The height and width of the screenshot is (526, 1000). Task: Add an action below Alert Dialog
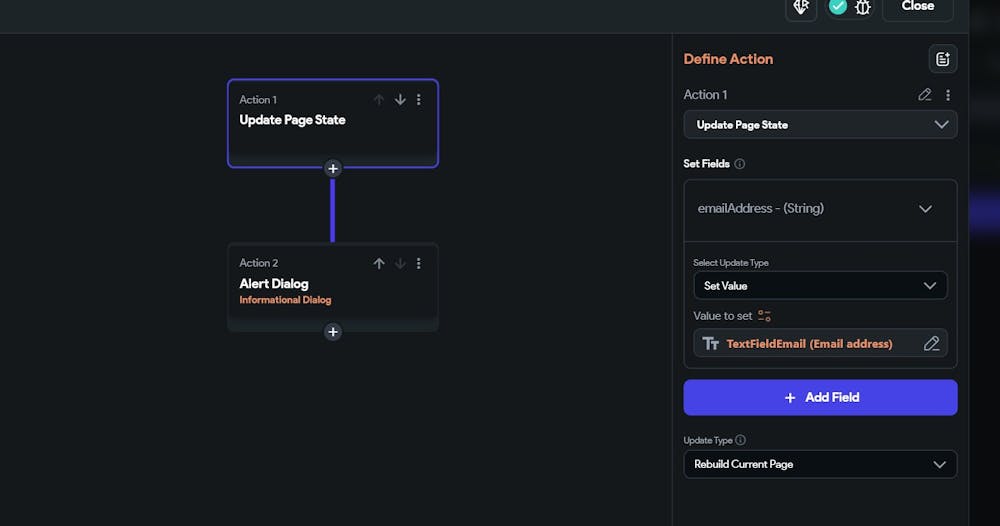333,332
